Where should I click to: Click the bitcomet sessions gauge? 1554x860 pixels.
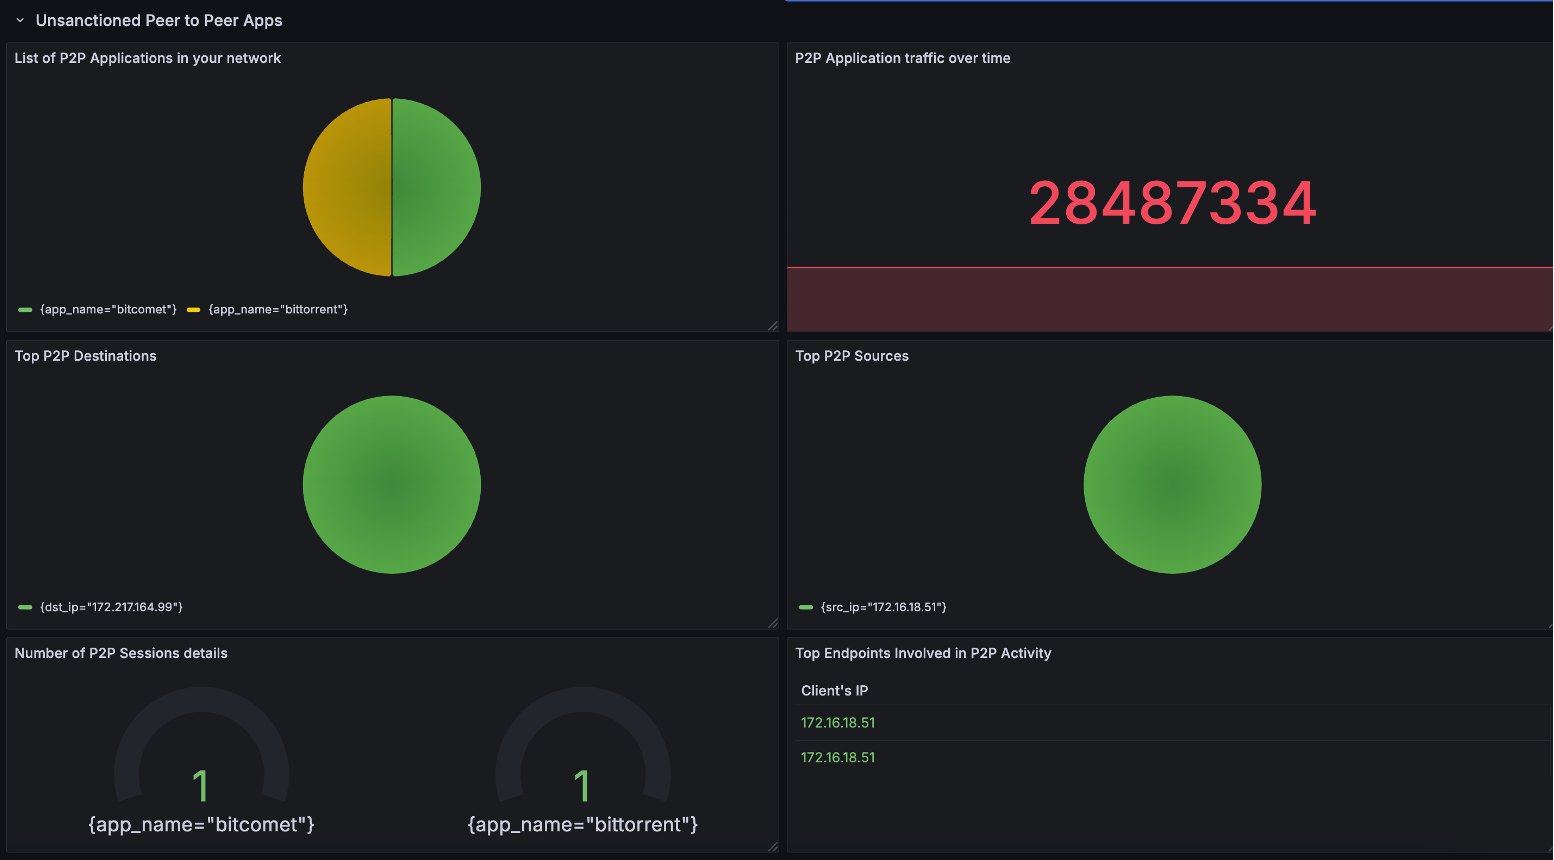pos(202,745)
